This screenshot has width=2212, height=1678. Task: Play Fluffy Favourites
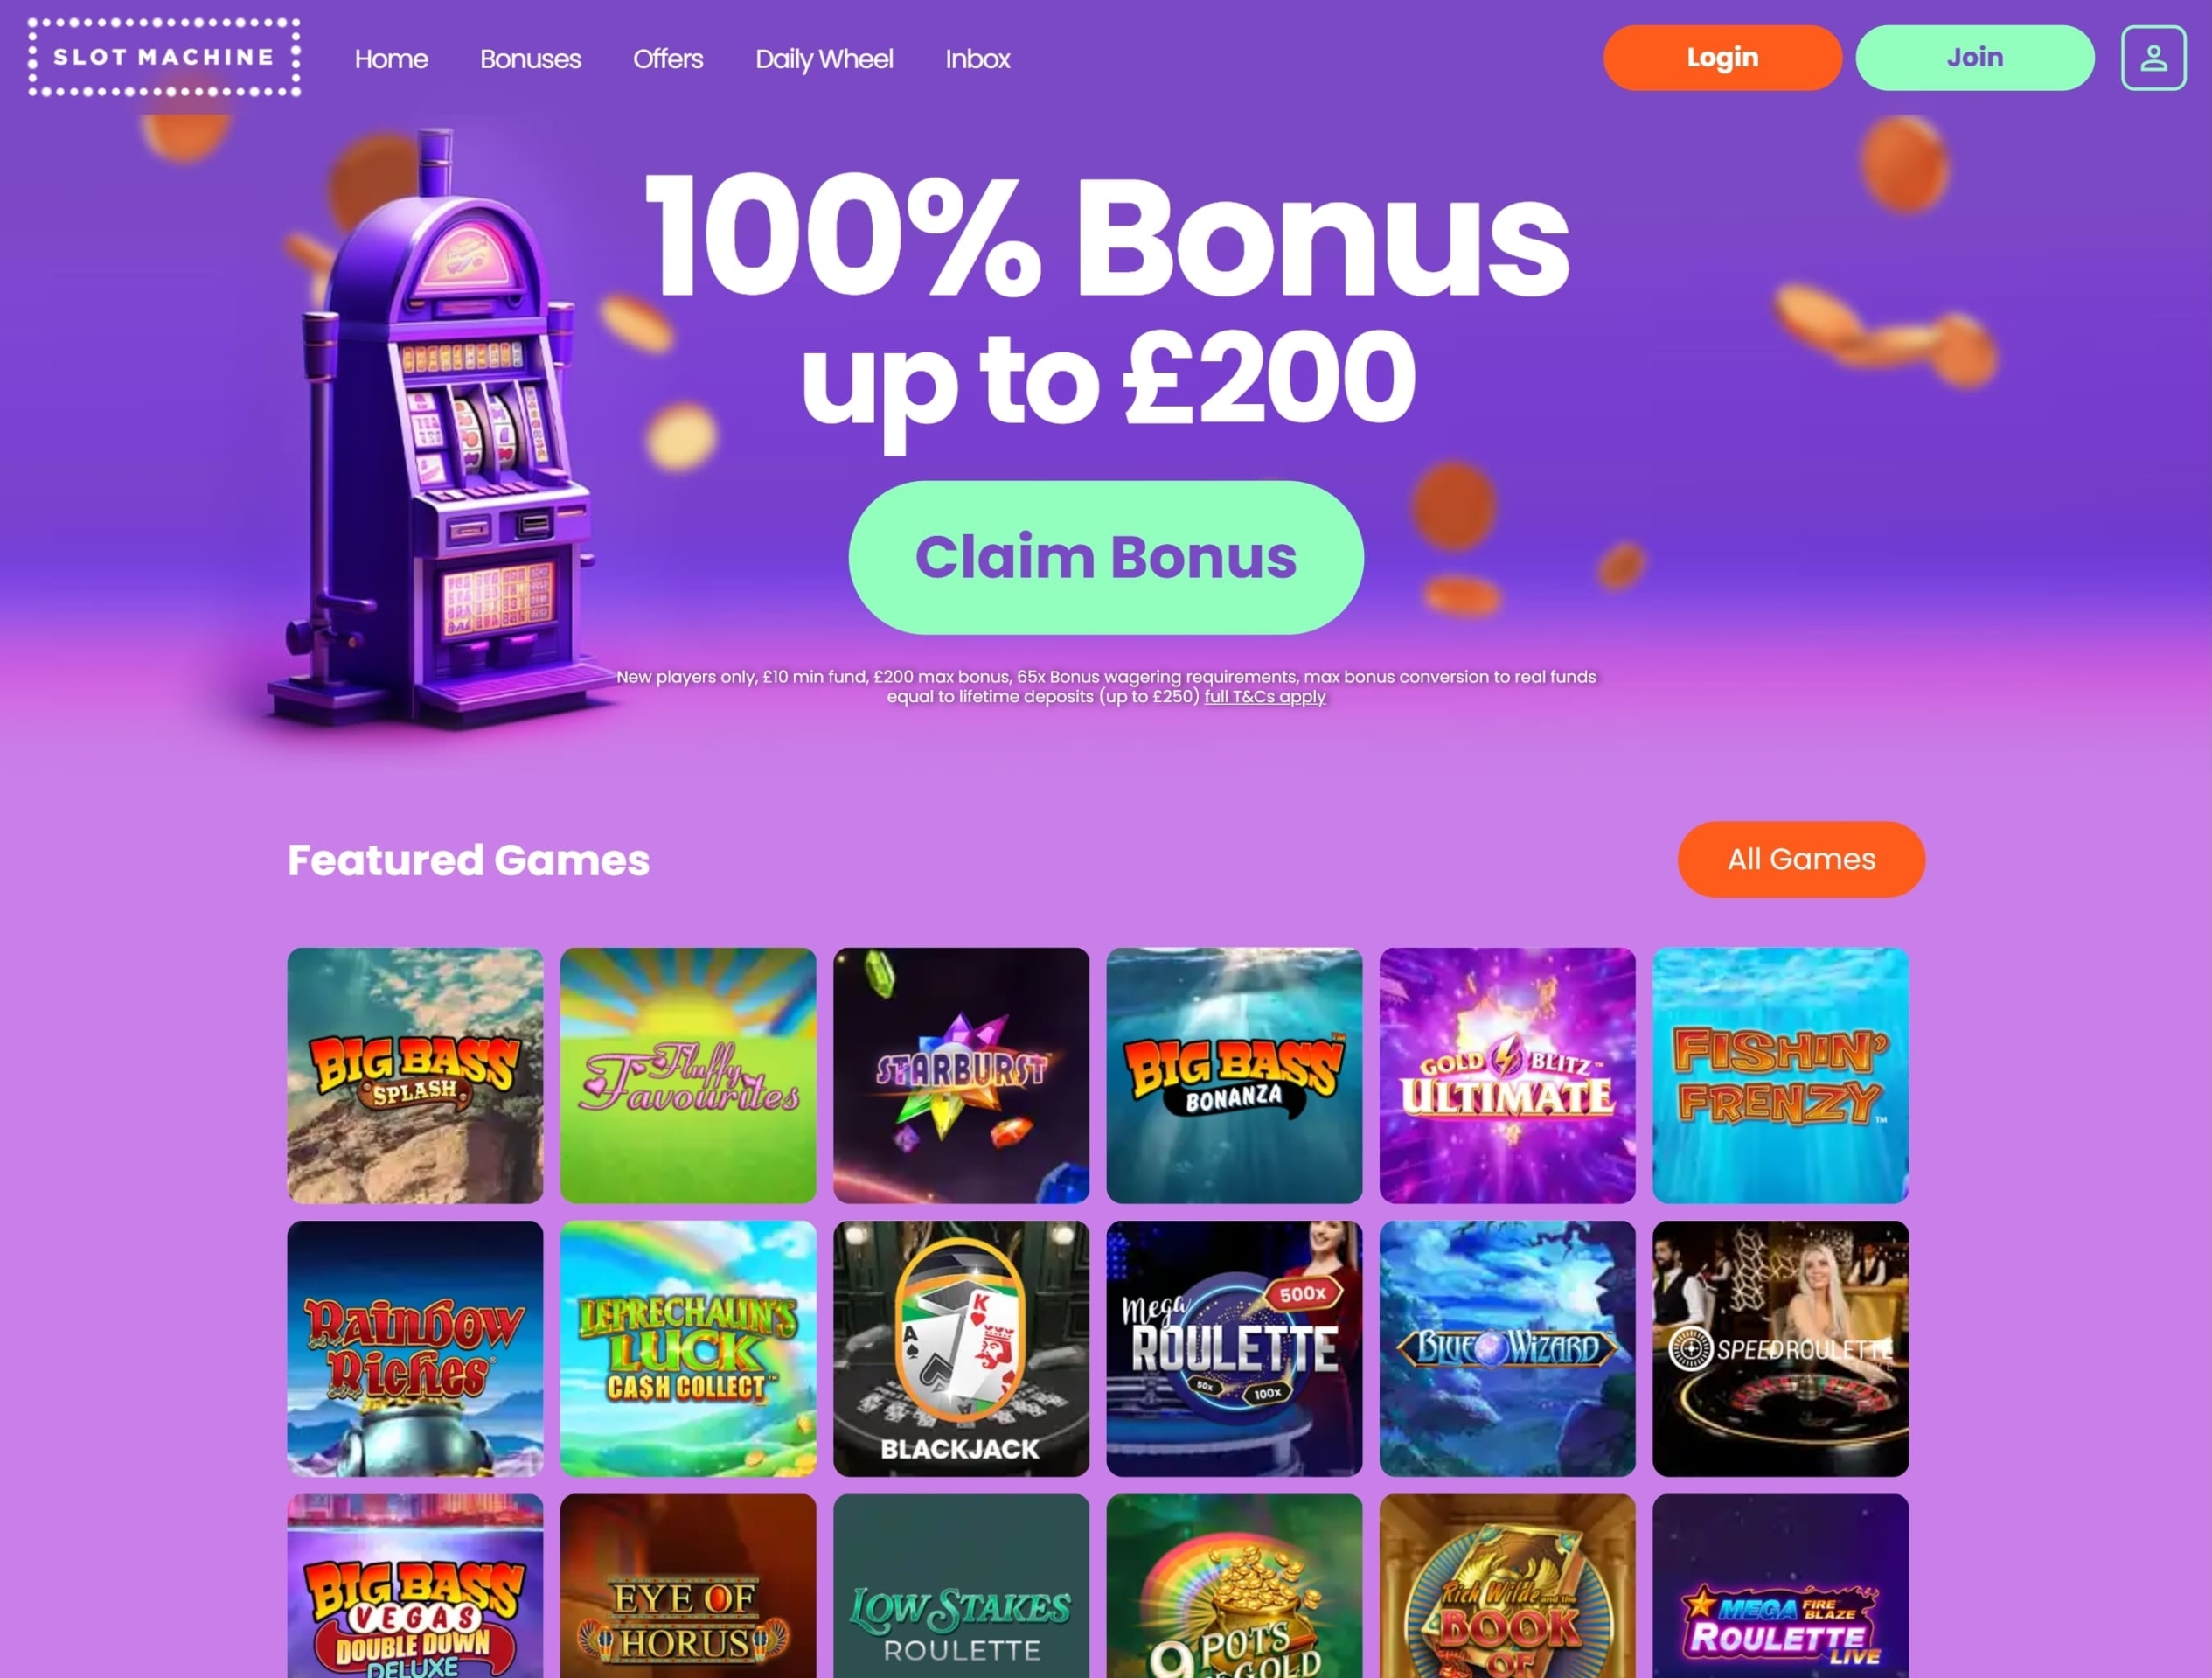[688, 1075]
